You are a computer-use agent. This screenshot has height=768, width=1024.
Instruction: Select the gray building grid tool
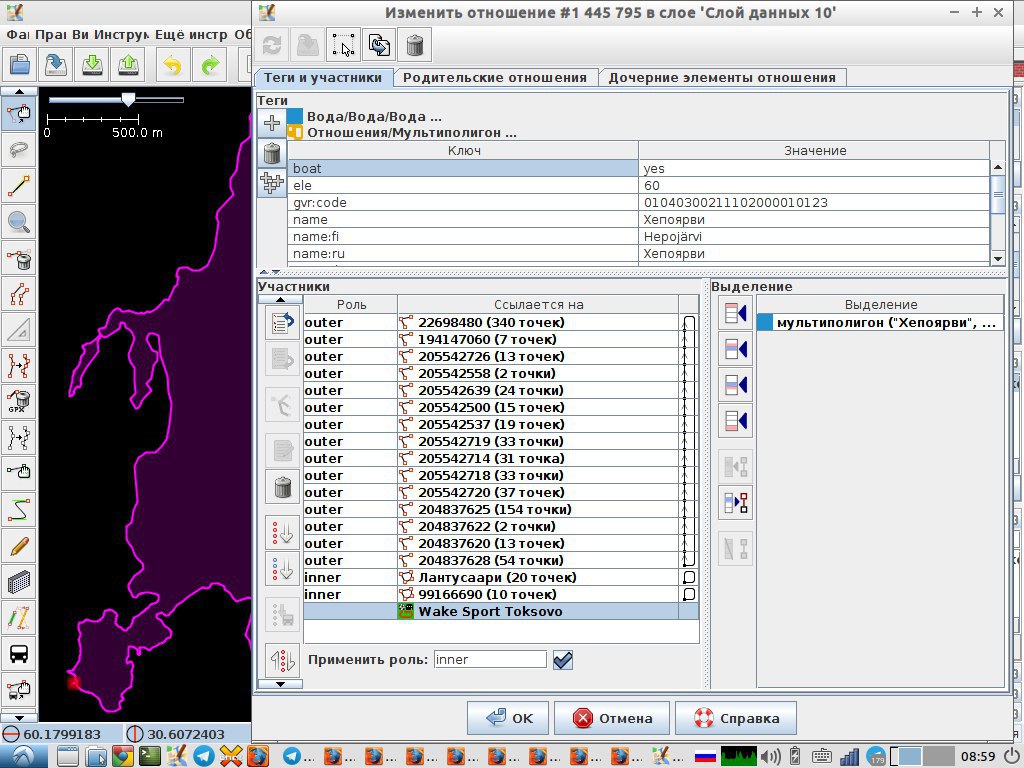[19, 581]
